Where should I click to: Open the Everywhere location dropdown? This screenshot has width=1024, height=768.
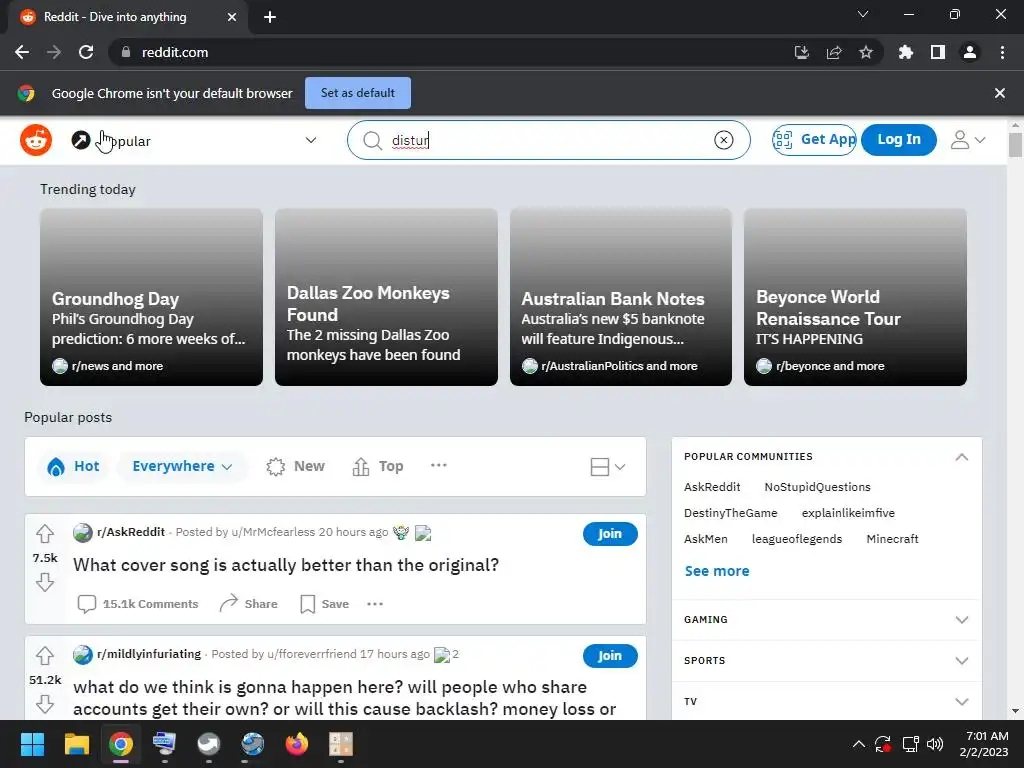tap(182, 466)
